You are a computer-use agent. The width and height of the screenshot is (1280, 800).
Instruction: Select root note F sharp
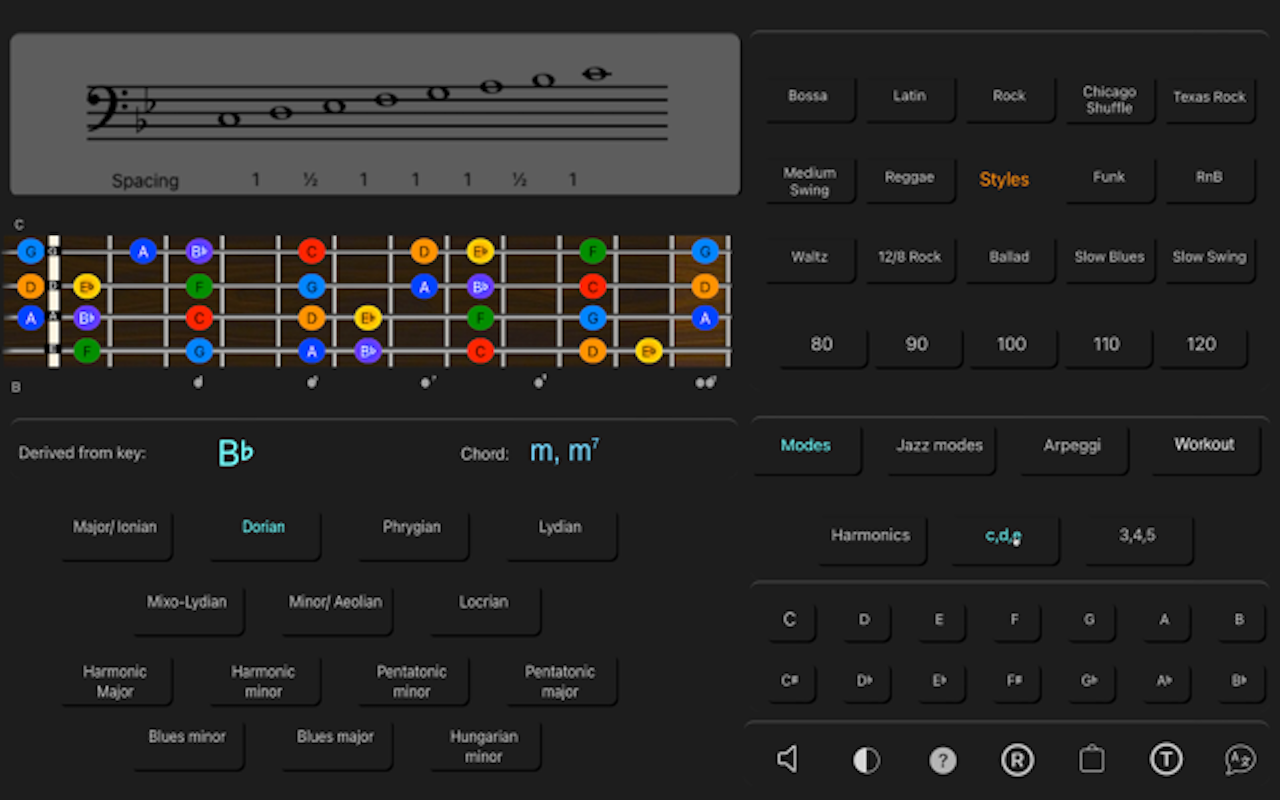point(1014,682)
